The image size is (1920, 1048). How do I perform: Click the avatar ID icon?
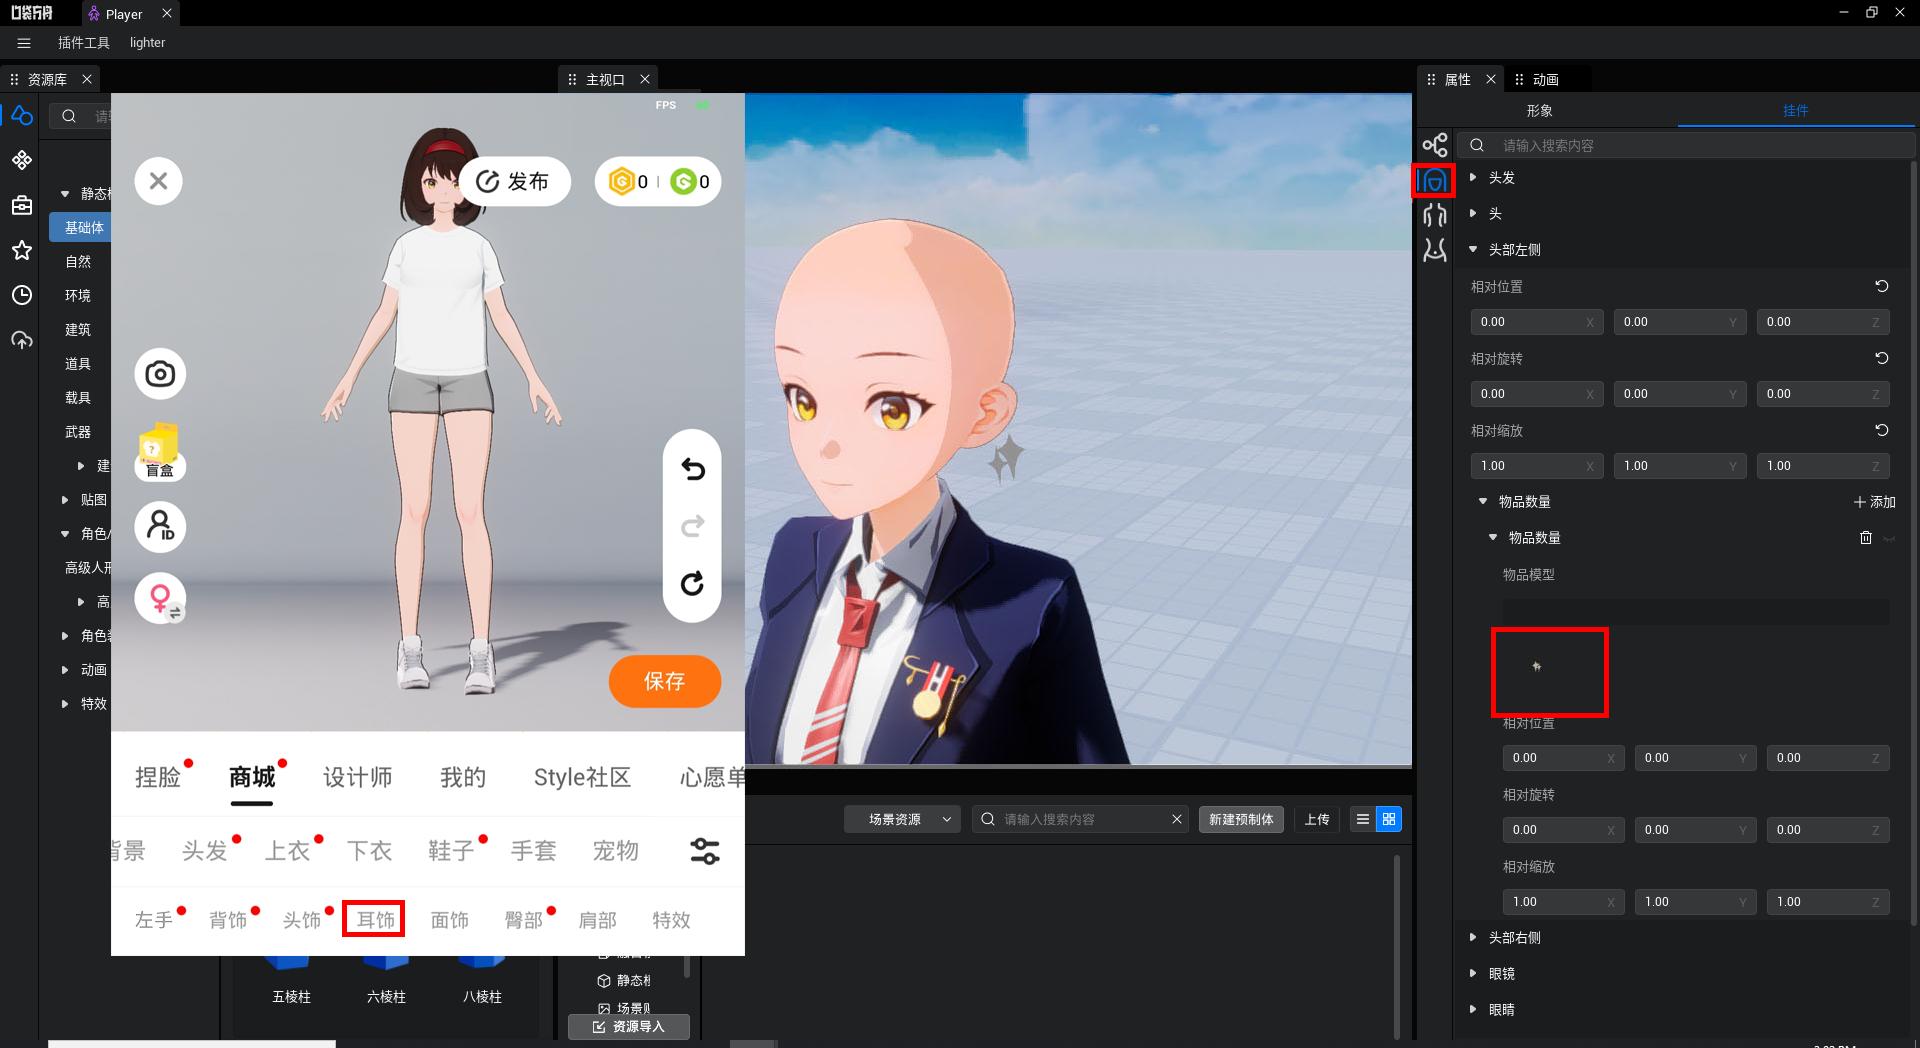(x=160, y=526)
